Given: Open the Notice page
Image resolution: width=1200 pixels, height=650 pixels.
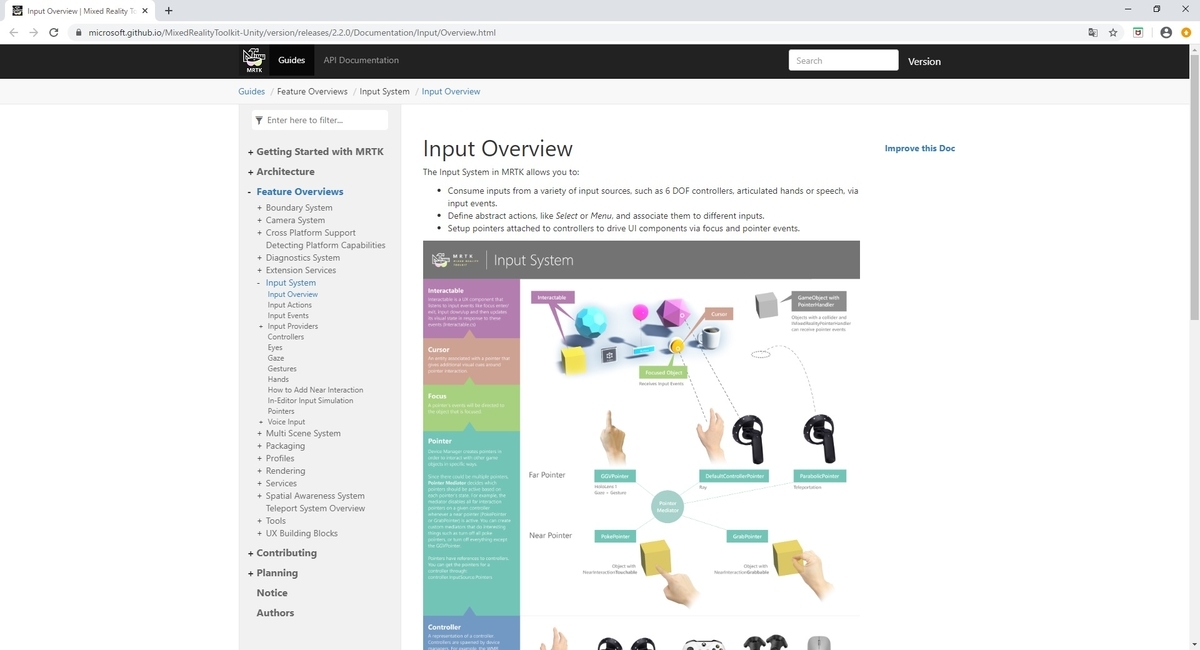Looking at the screenshot, I should click(272, 593).
